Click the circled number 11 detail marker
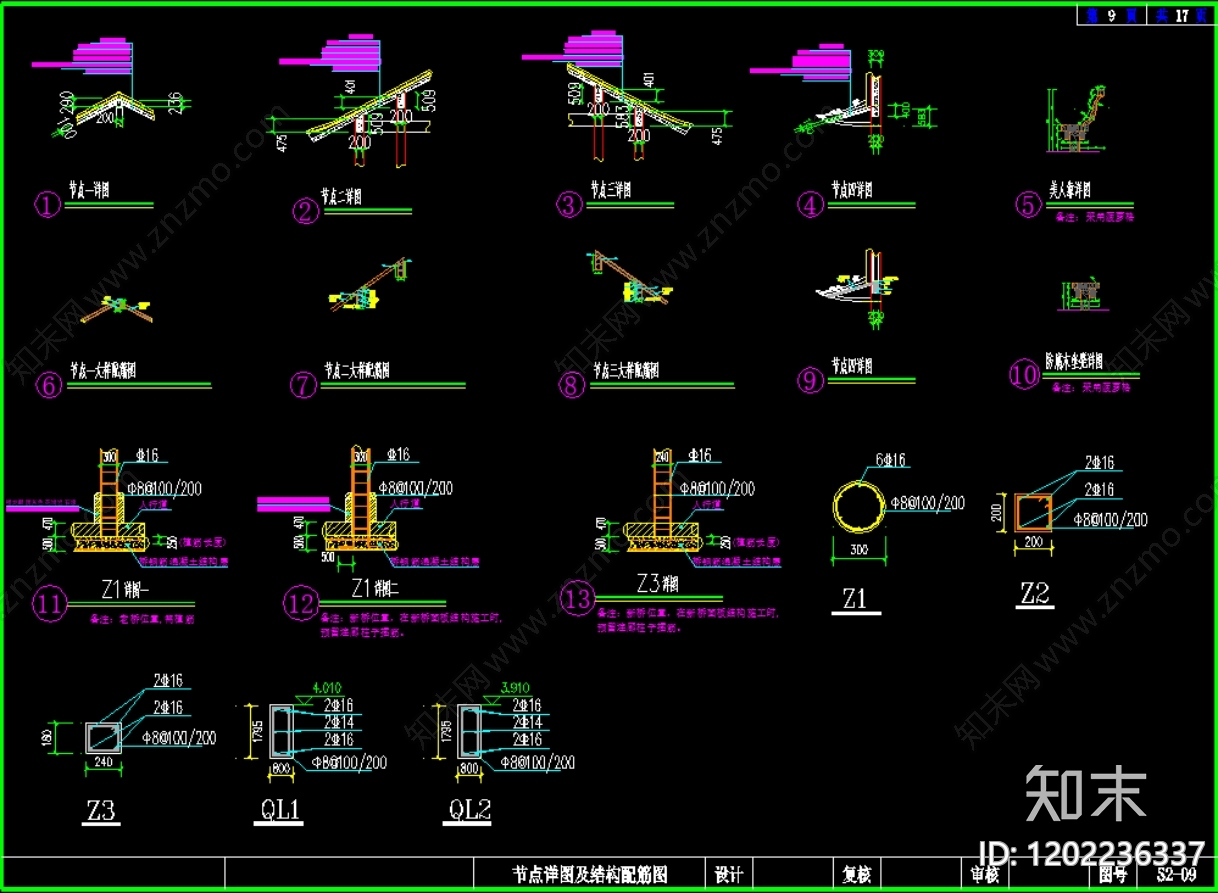1218x893 pixels. pos(49,604)
